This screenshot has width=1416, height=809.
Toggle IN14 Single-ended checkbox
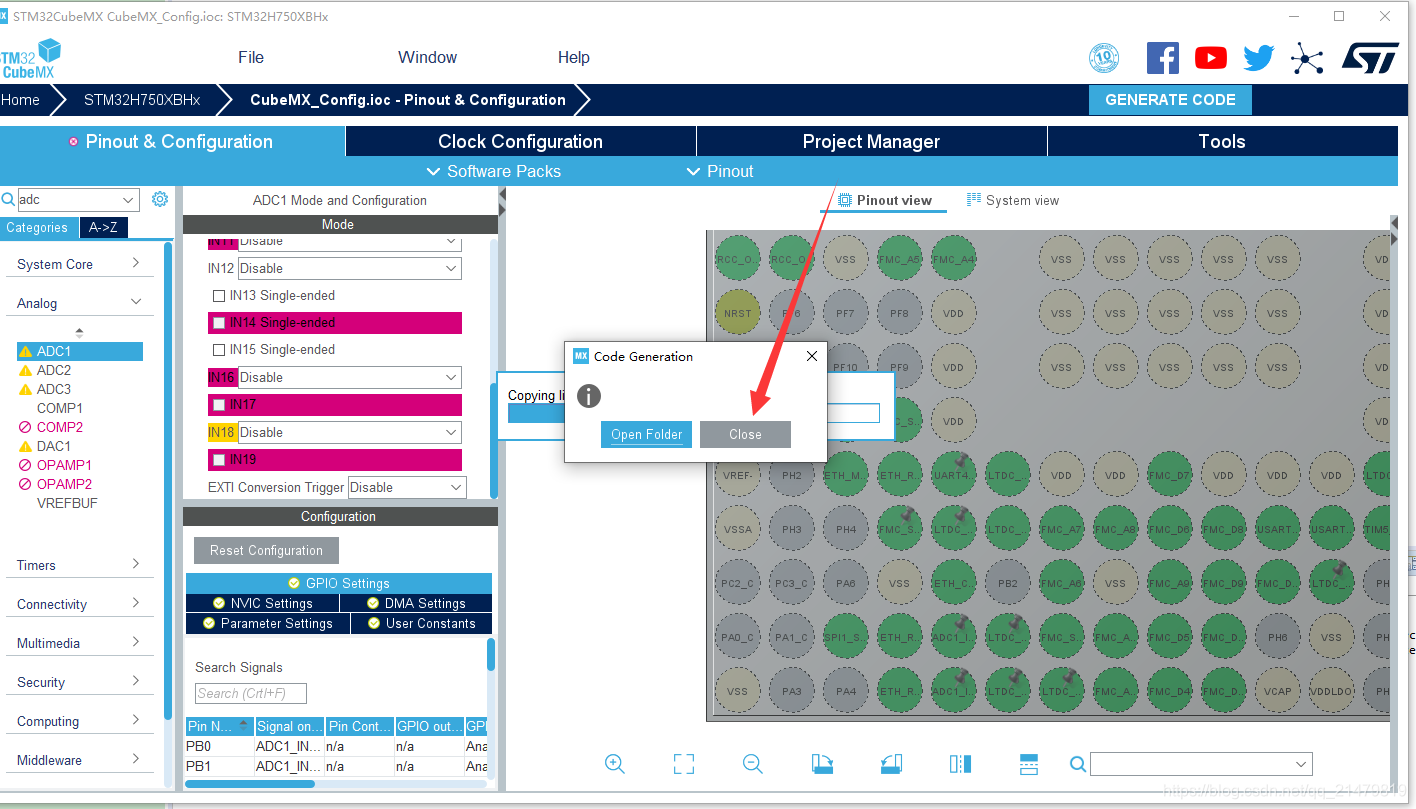(x=219, y=323)
